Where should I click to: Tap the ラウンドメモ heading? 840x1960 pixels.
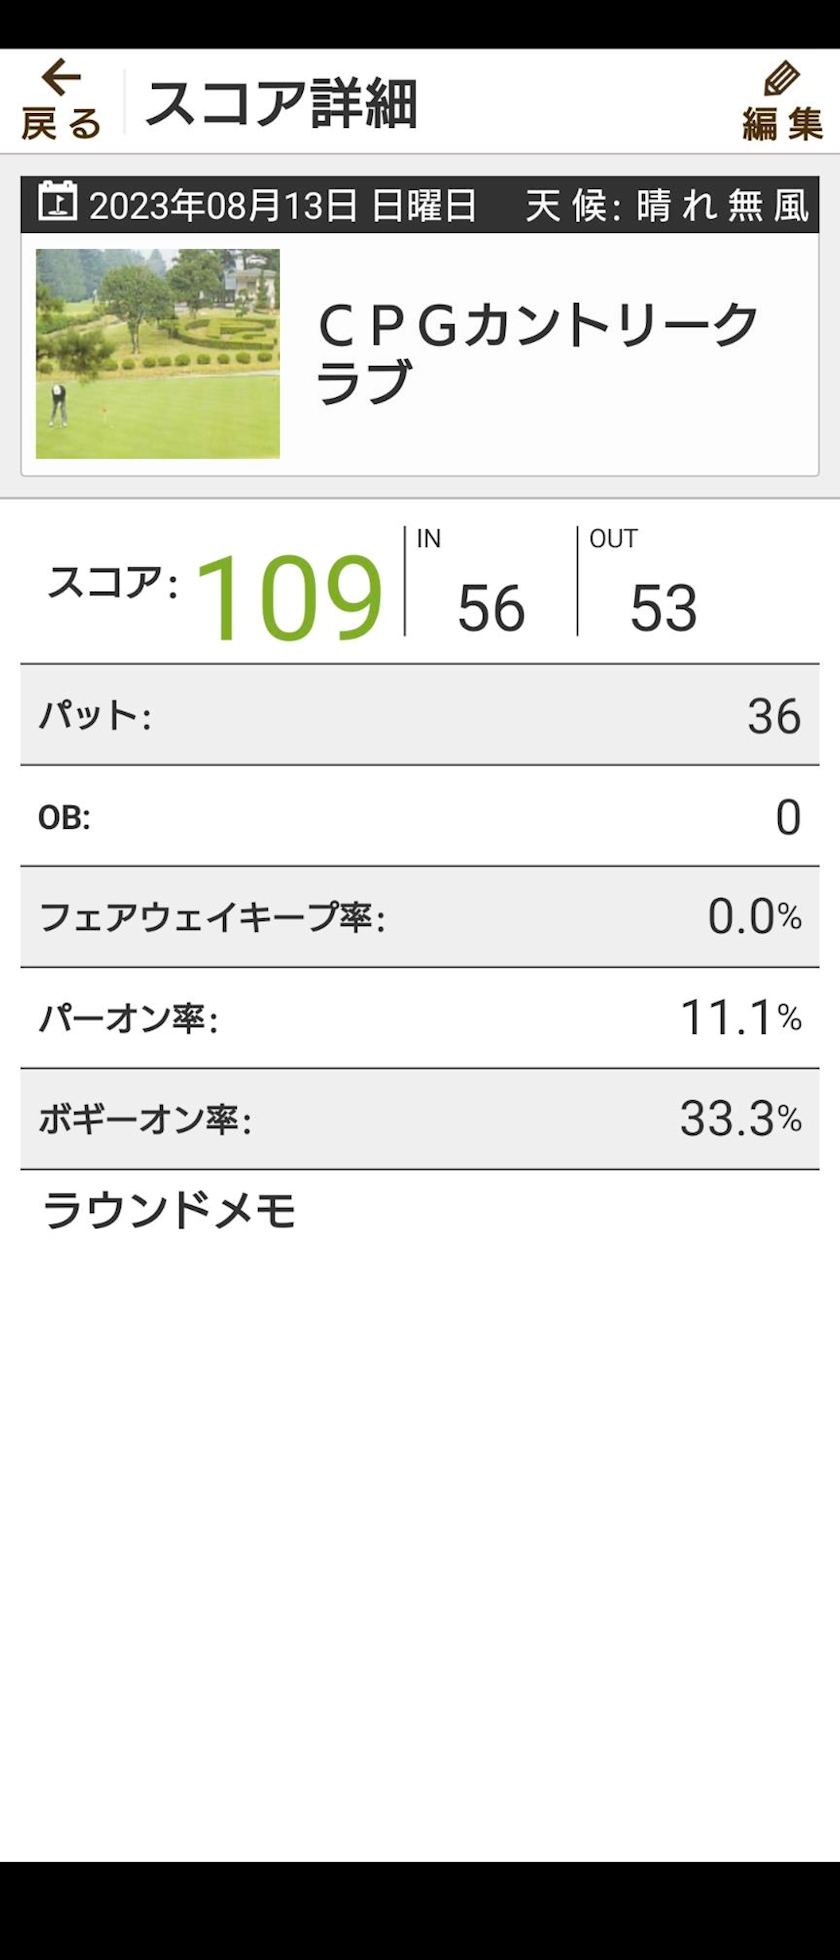click(x=170, y=1211)
